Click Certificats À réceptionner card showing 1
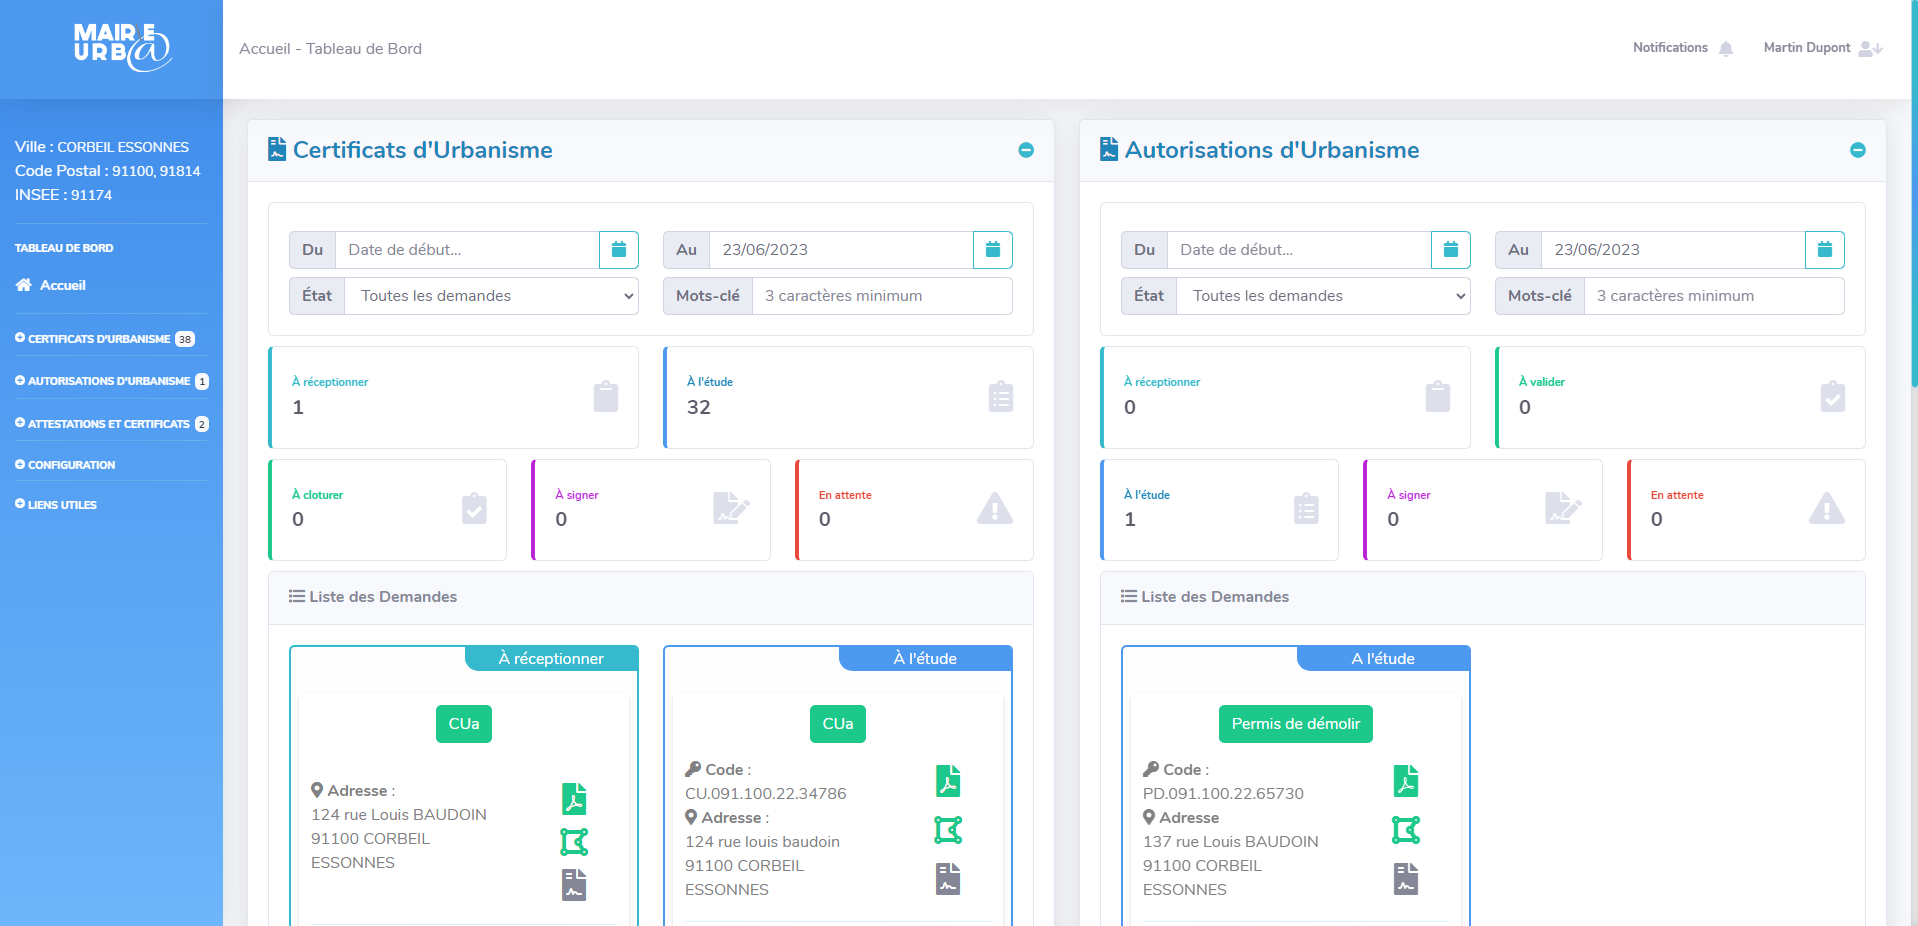This screenshot has width=1918, height=926. (x=453, y=397)
